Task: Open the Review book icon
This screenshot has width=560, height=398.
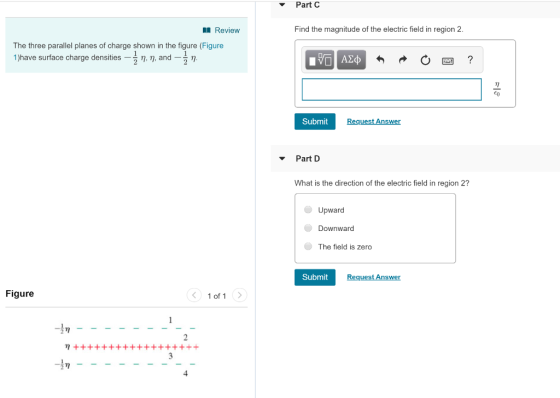Action: pos(206,30)
